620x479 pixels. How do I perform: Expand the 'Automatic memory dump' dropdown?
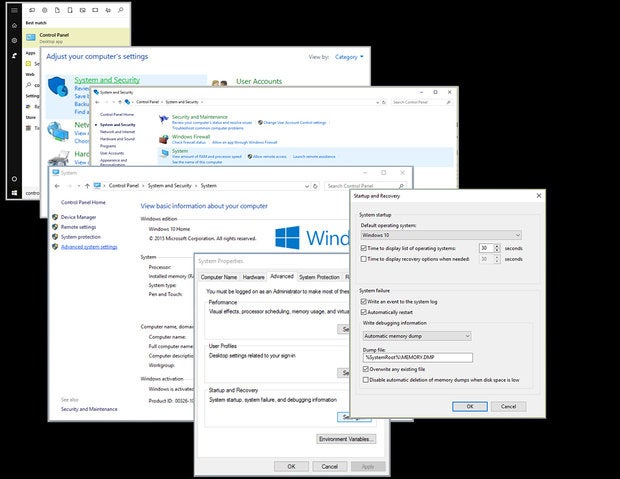coord(417,336)
